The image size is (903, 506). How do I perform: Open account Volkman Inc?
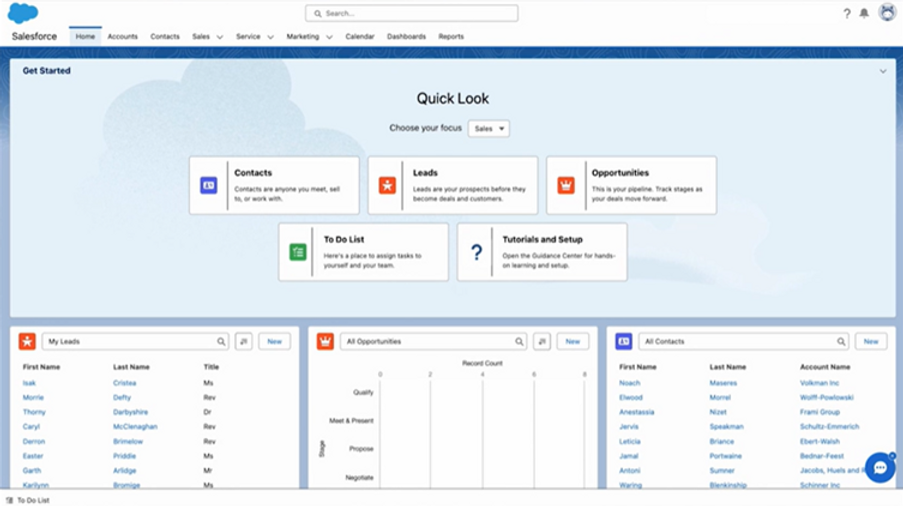pyautogui.click(x=819, y=383)
